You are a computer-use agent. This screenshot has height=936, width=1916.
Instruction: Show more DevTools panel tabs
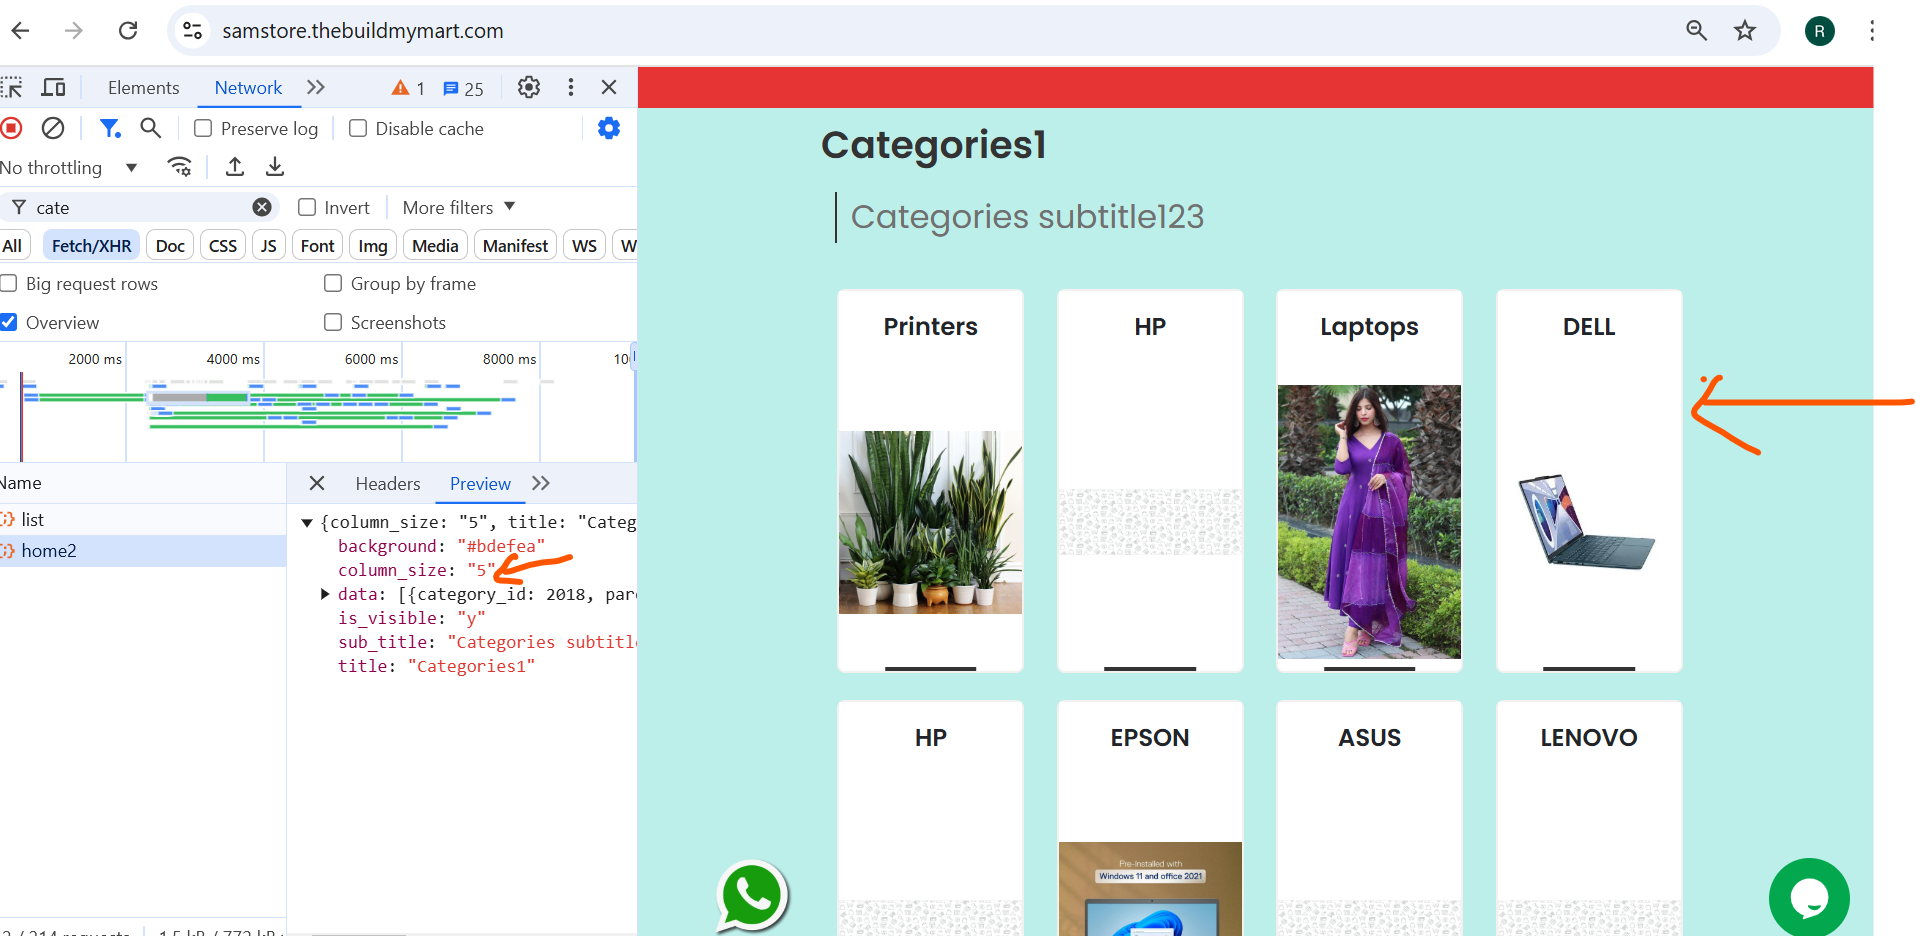[316, 87]
